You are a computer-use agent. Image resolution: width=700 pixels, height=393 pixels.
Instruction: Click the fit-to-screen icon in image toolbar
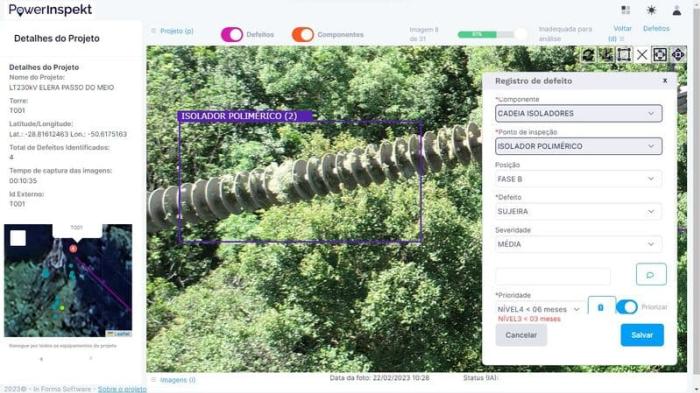(660, 54)
